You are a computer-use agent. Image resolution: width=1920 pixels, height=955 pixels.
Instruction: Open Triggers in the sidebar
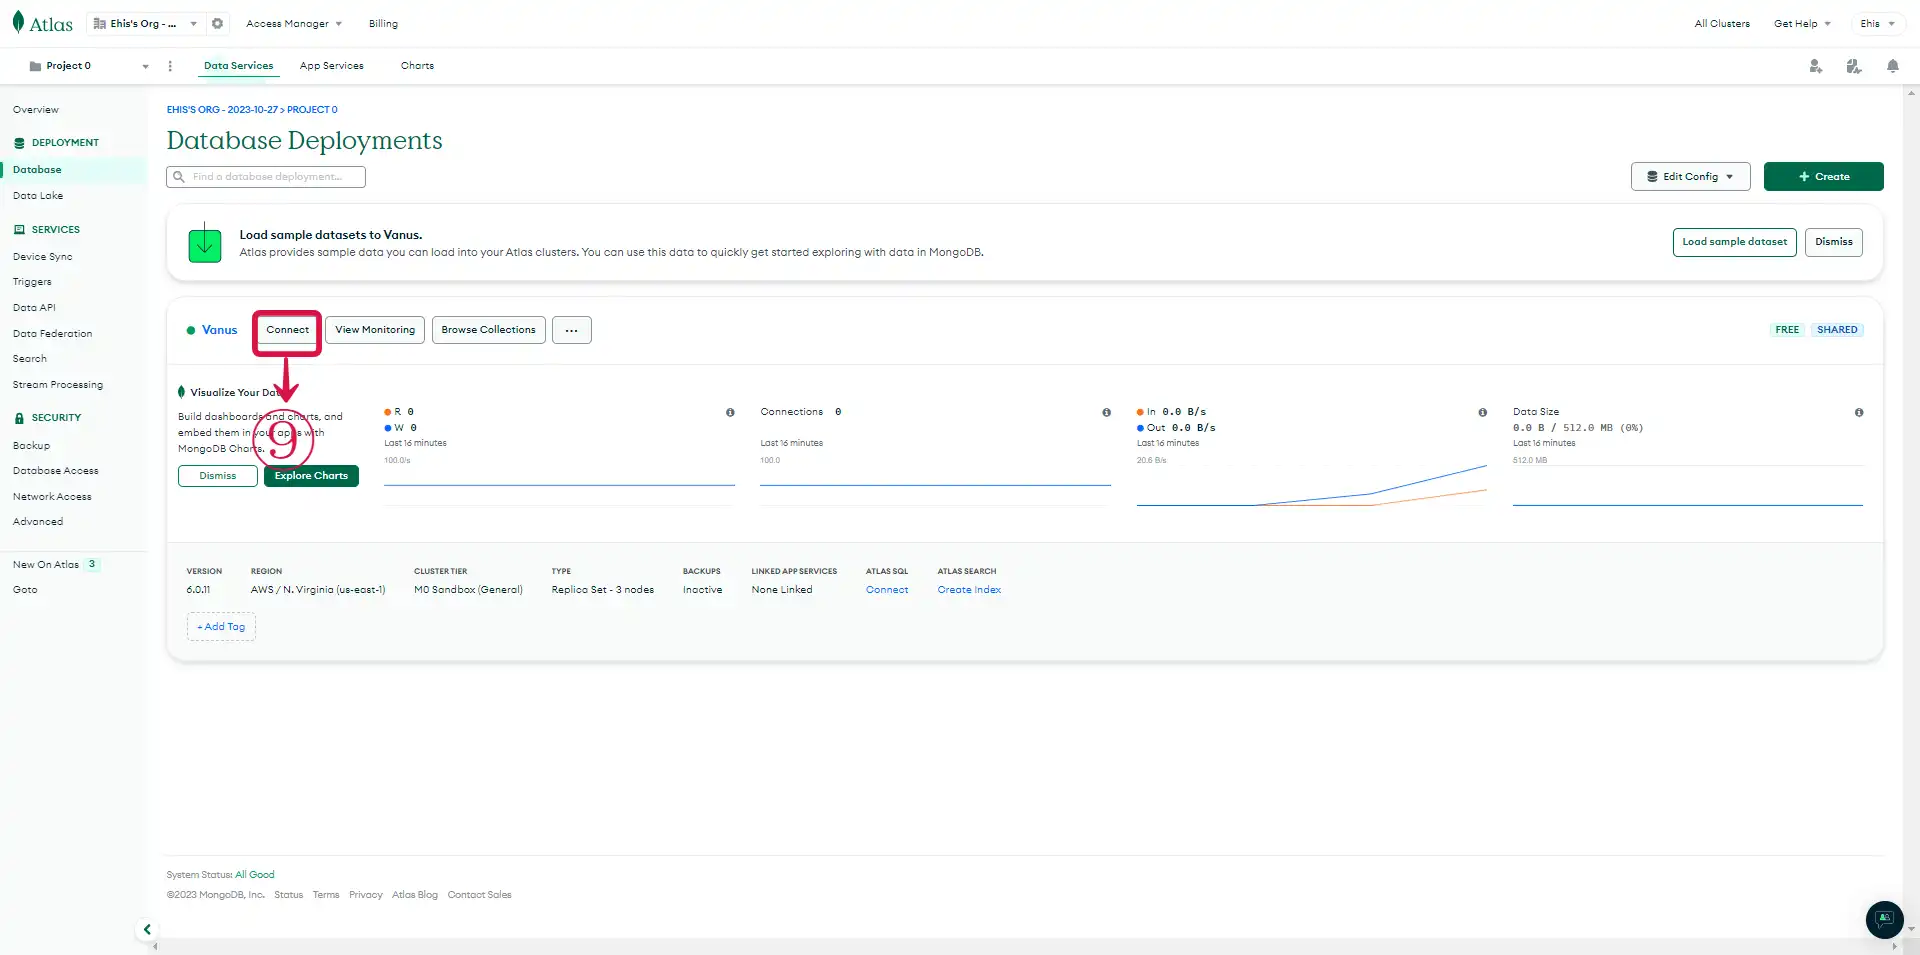pos(32,282)
